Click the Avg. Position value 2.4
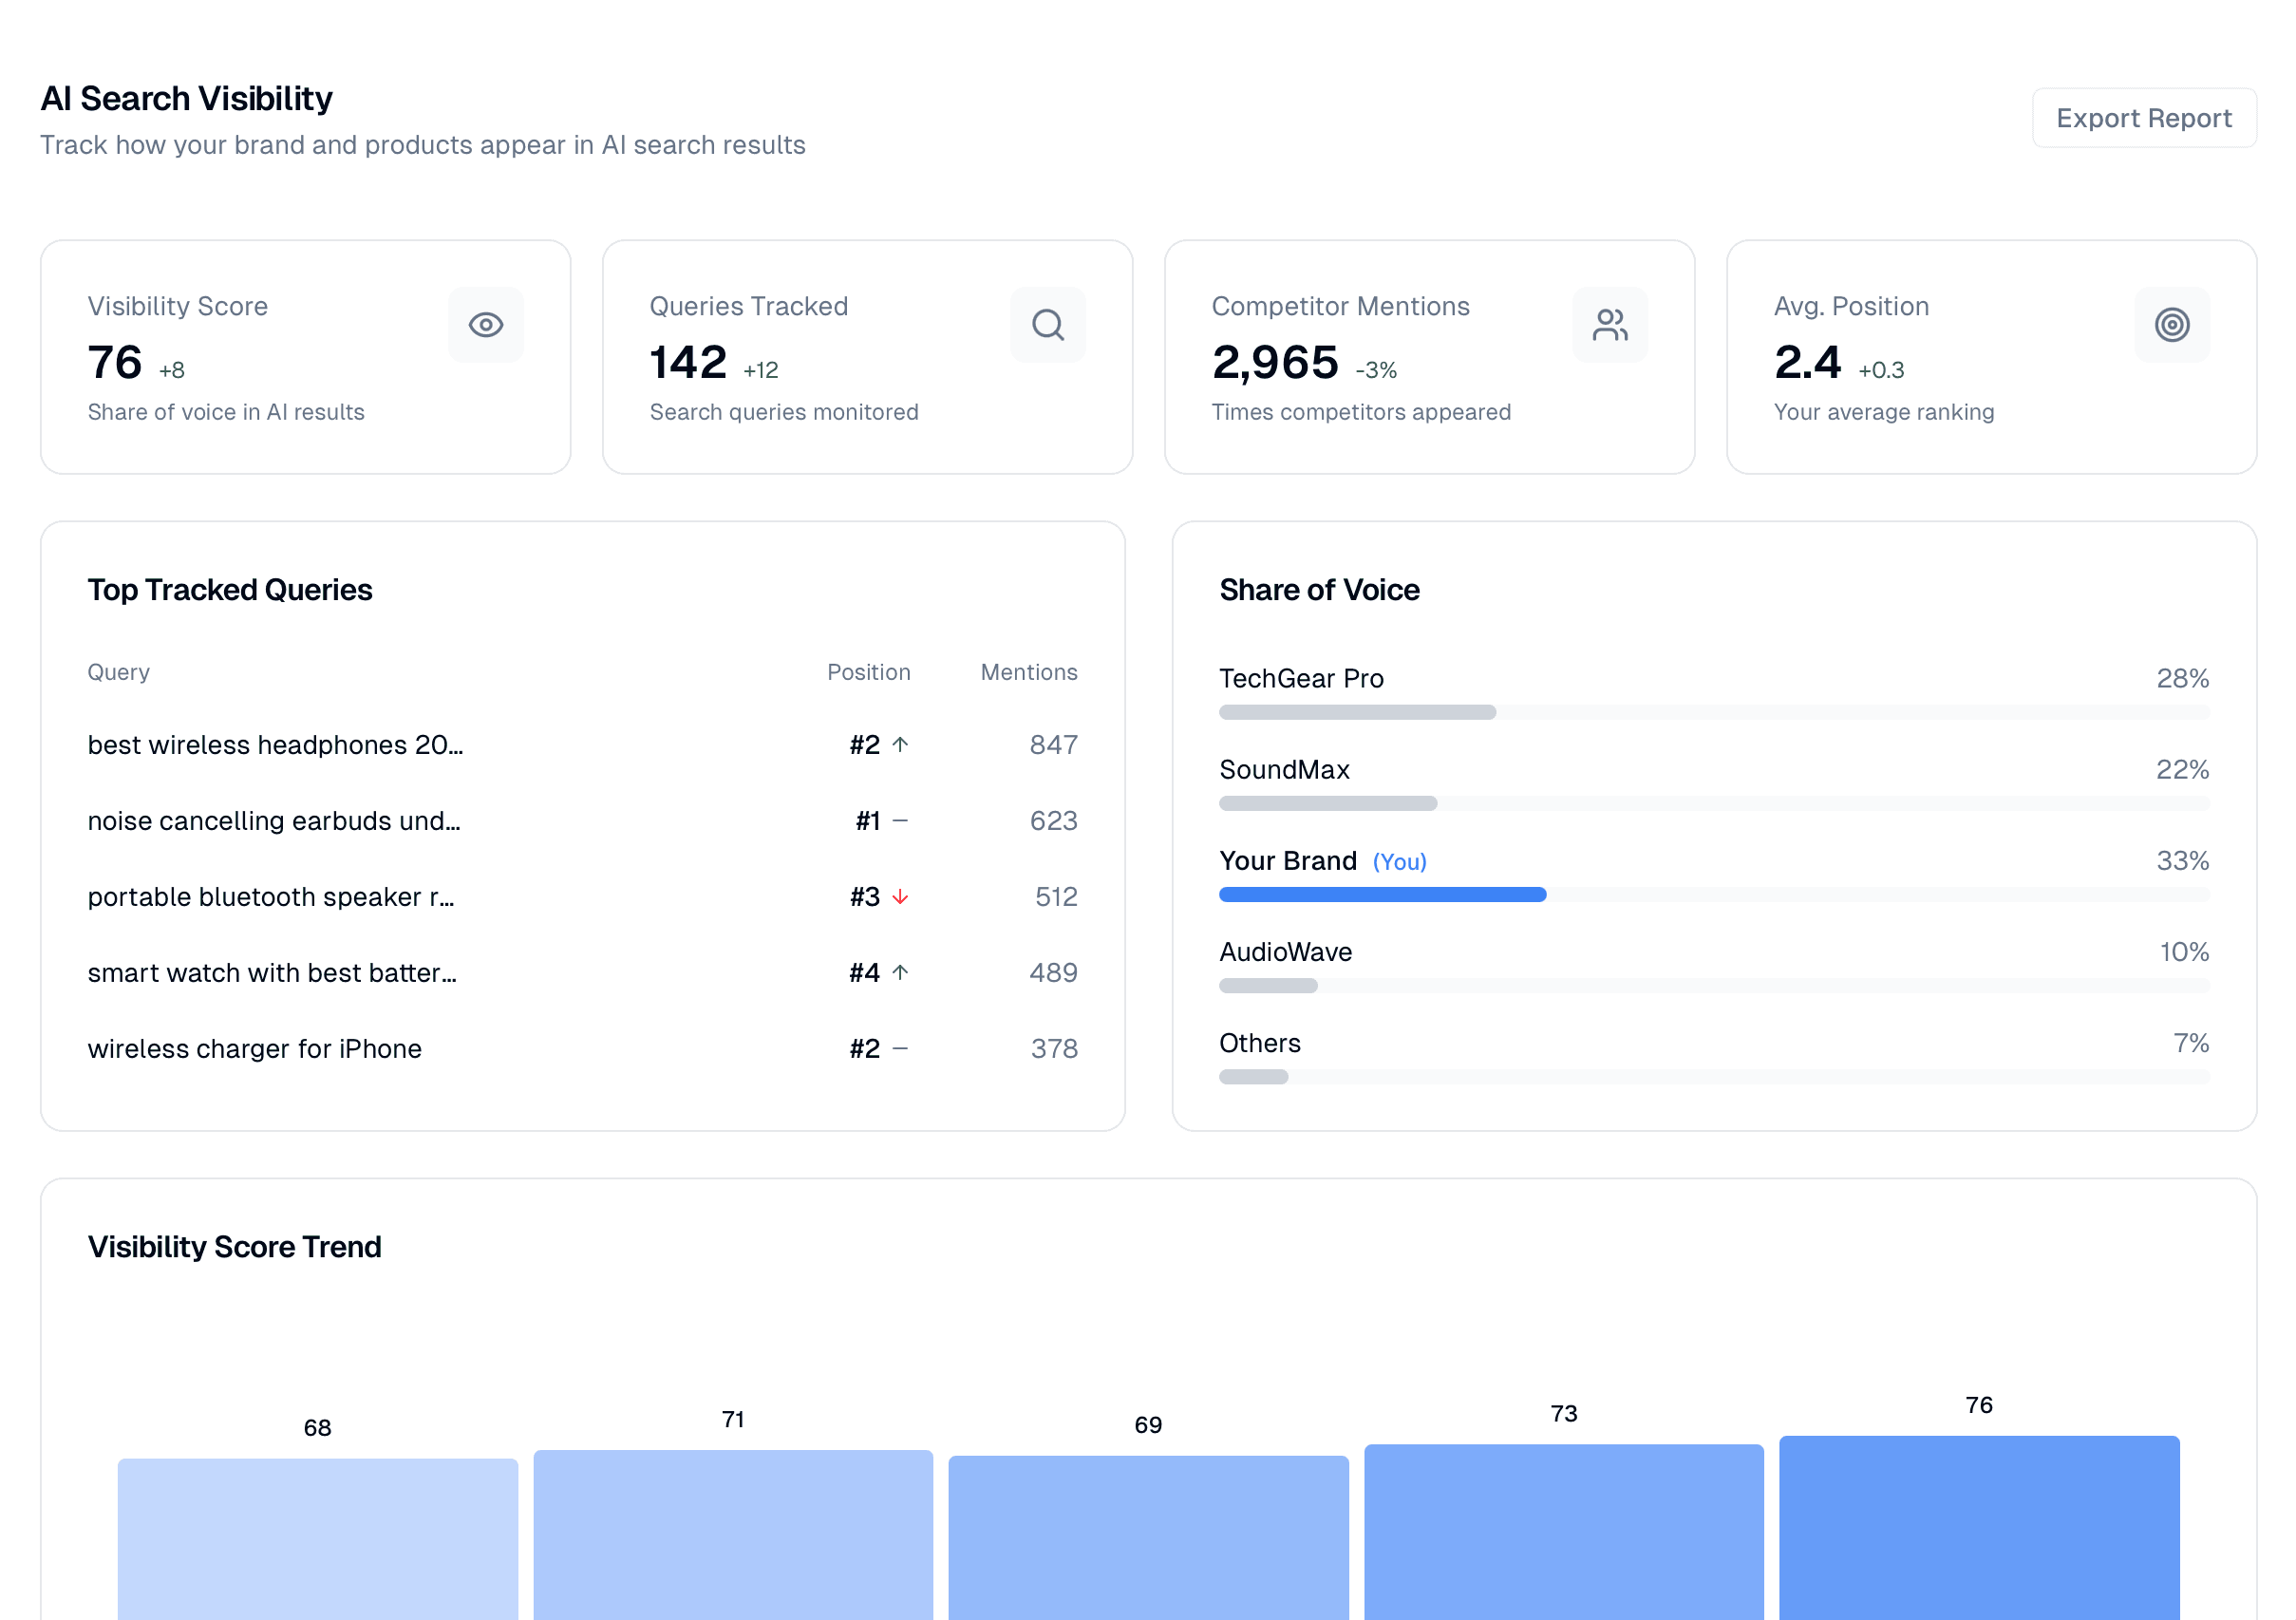The image size is (2296, 1620). coord(1807,362)
